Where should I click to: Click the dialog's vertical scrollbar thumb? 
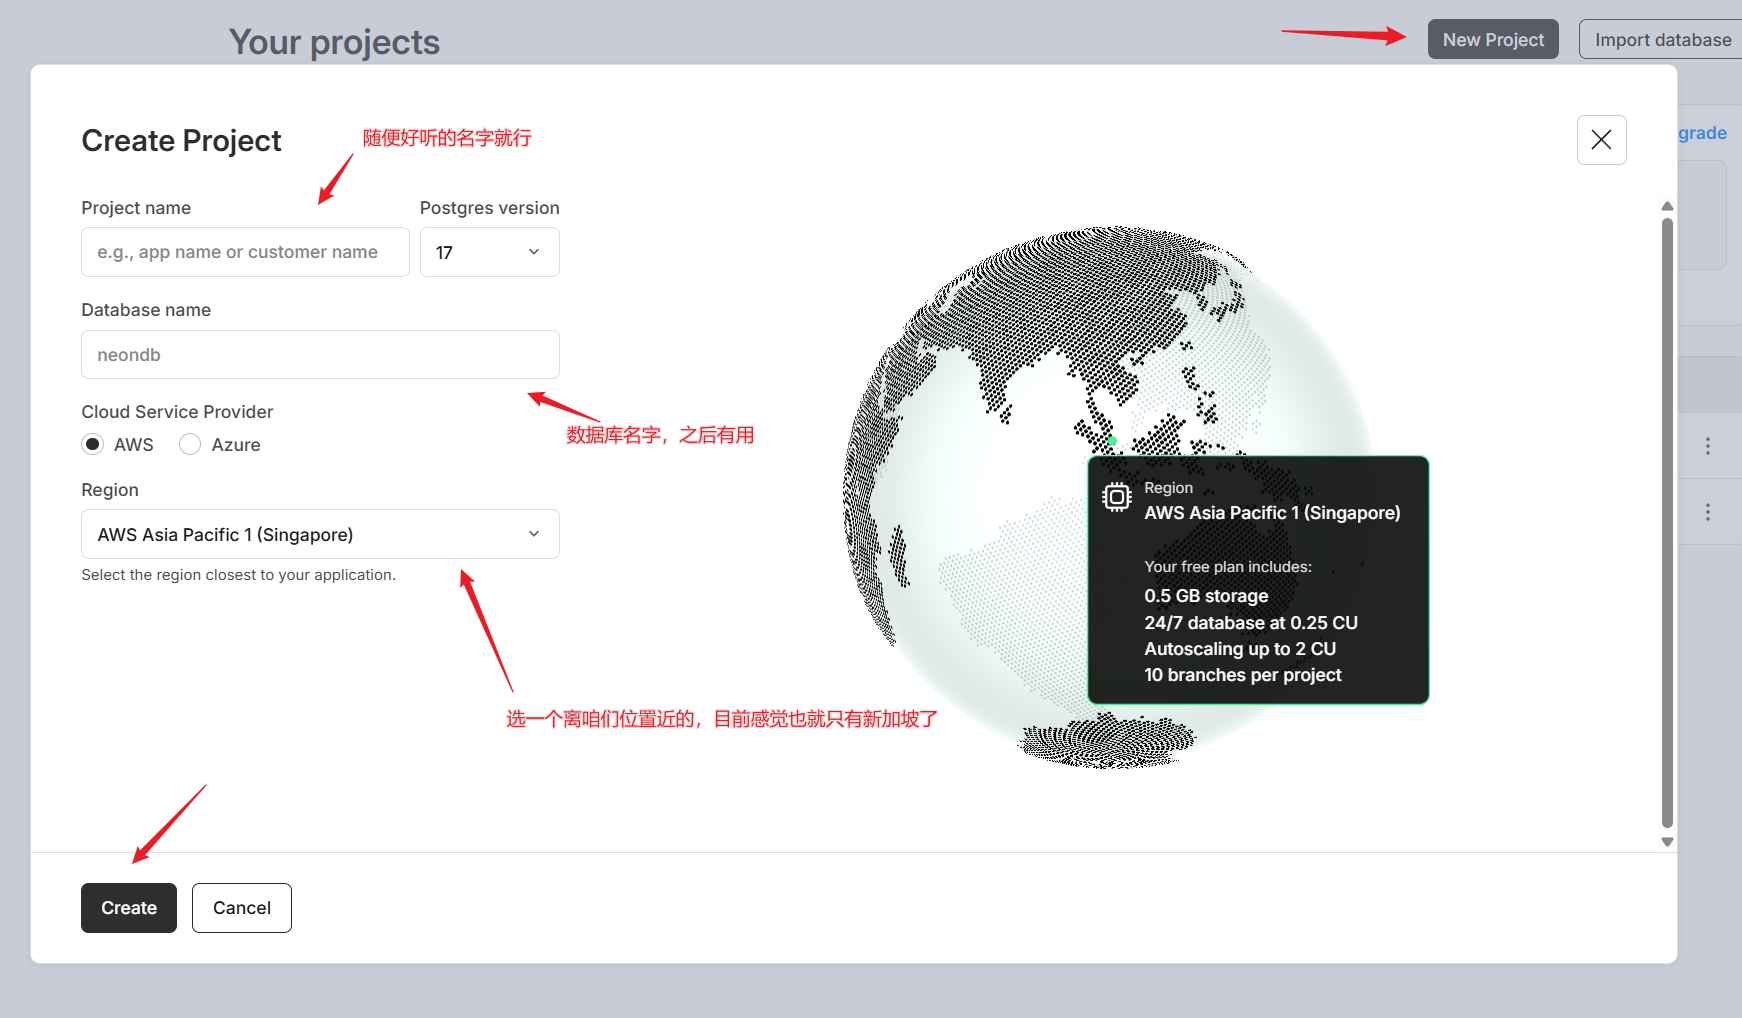pyautogui.click(x=1667, y=520)
